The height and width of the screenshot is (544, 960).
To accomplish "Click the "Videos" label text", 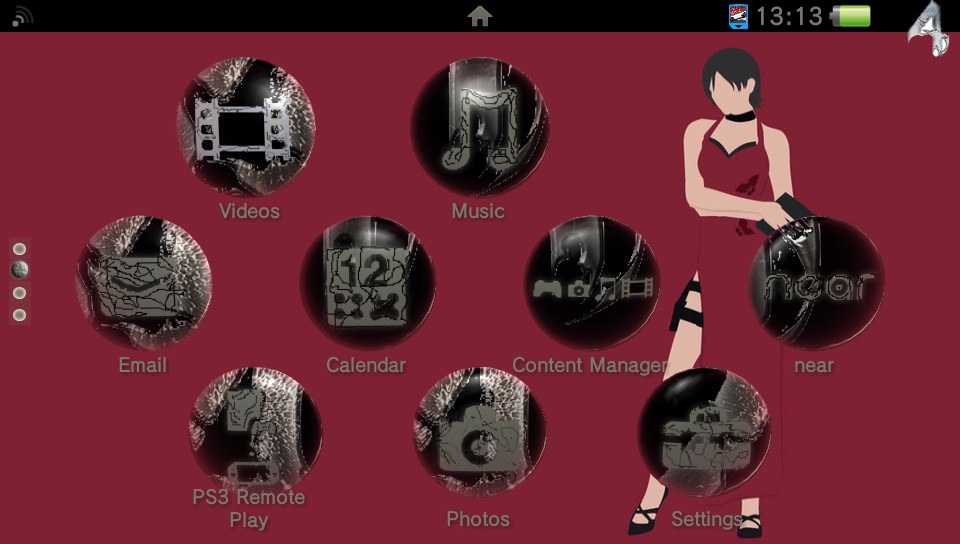I will coord(250,211).
